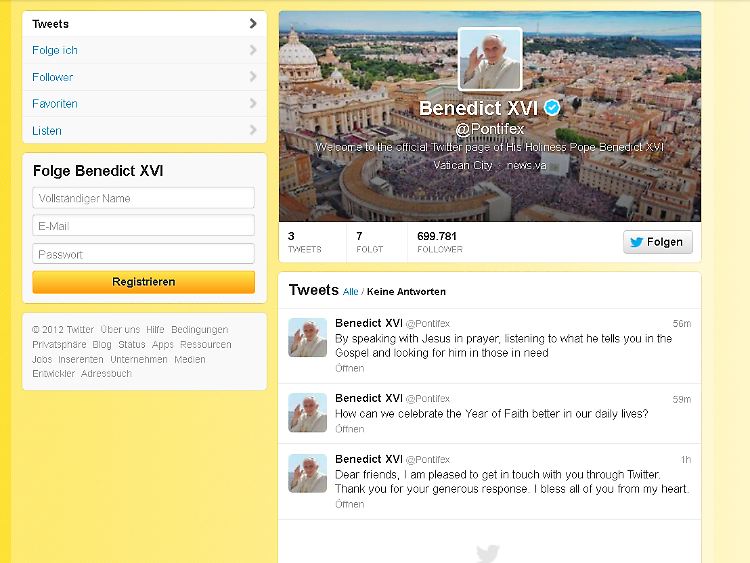
Task: Click the Folgen button
Action: click(658, 242)
